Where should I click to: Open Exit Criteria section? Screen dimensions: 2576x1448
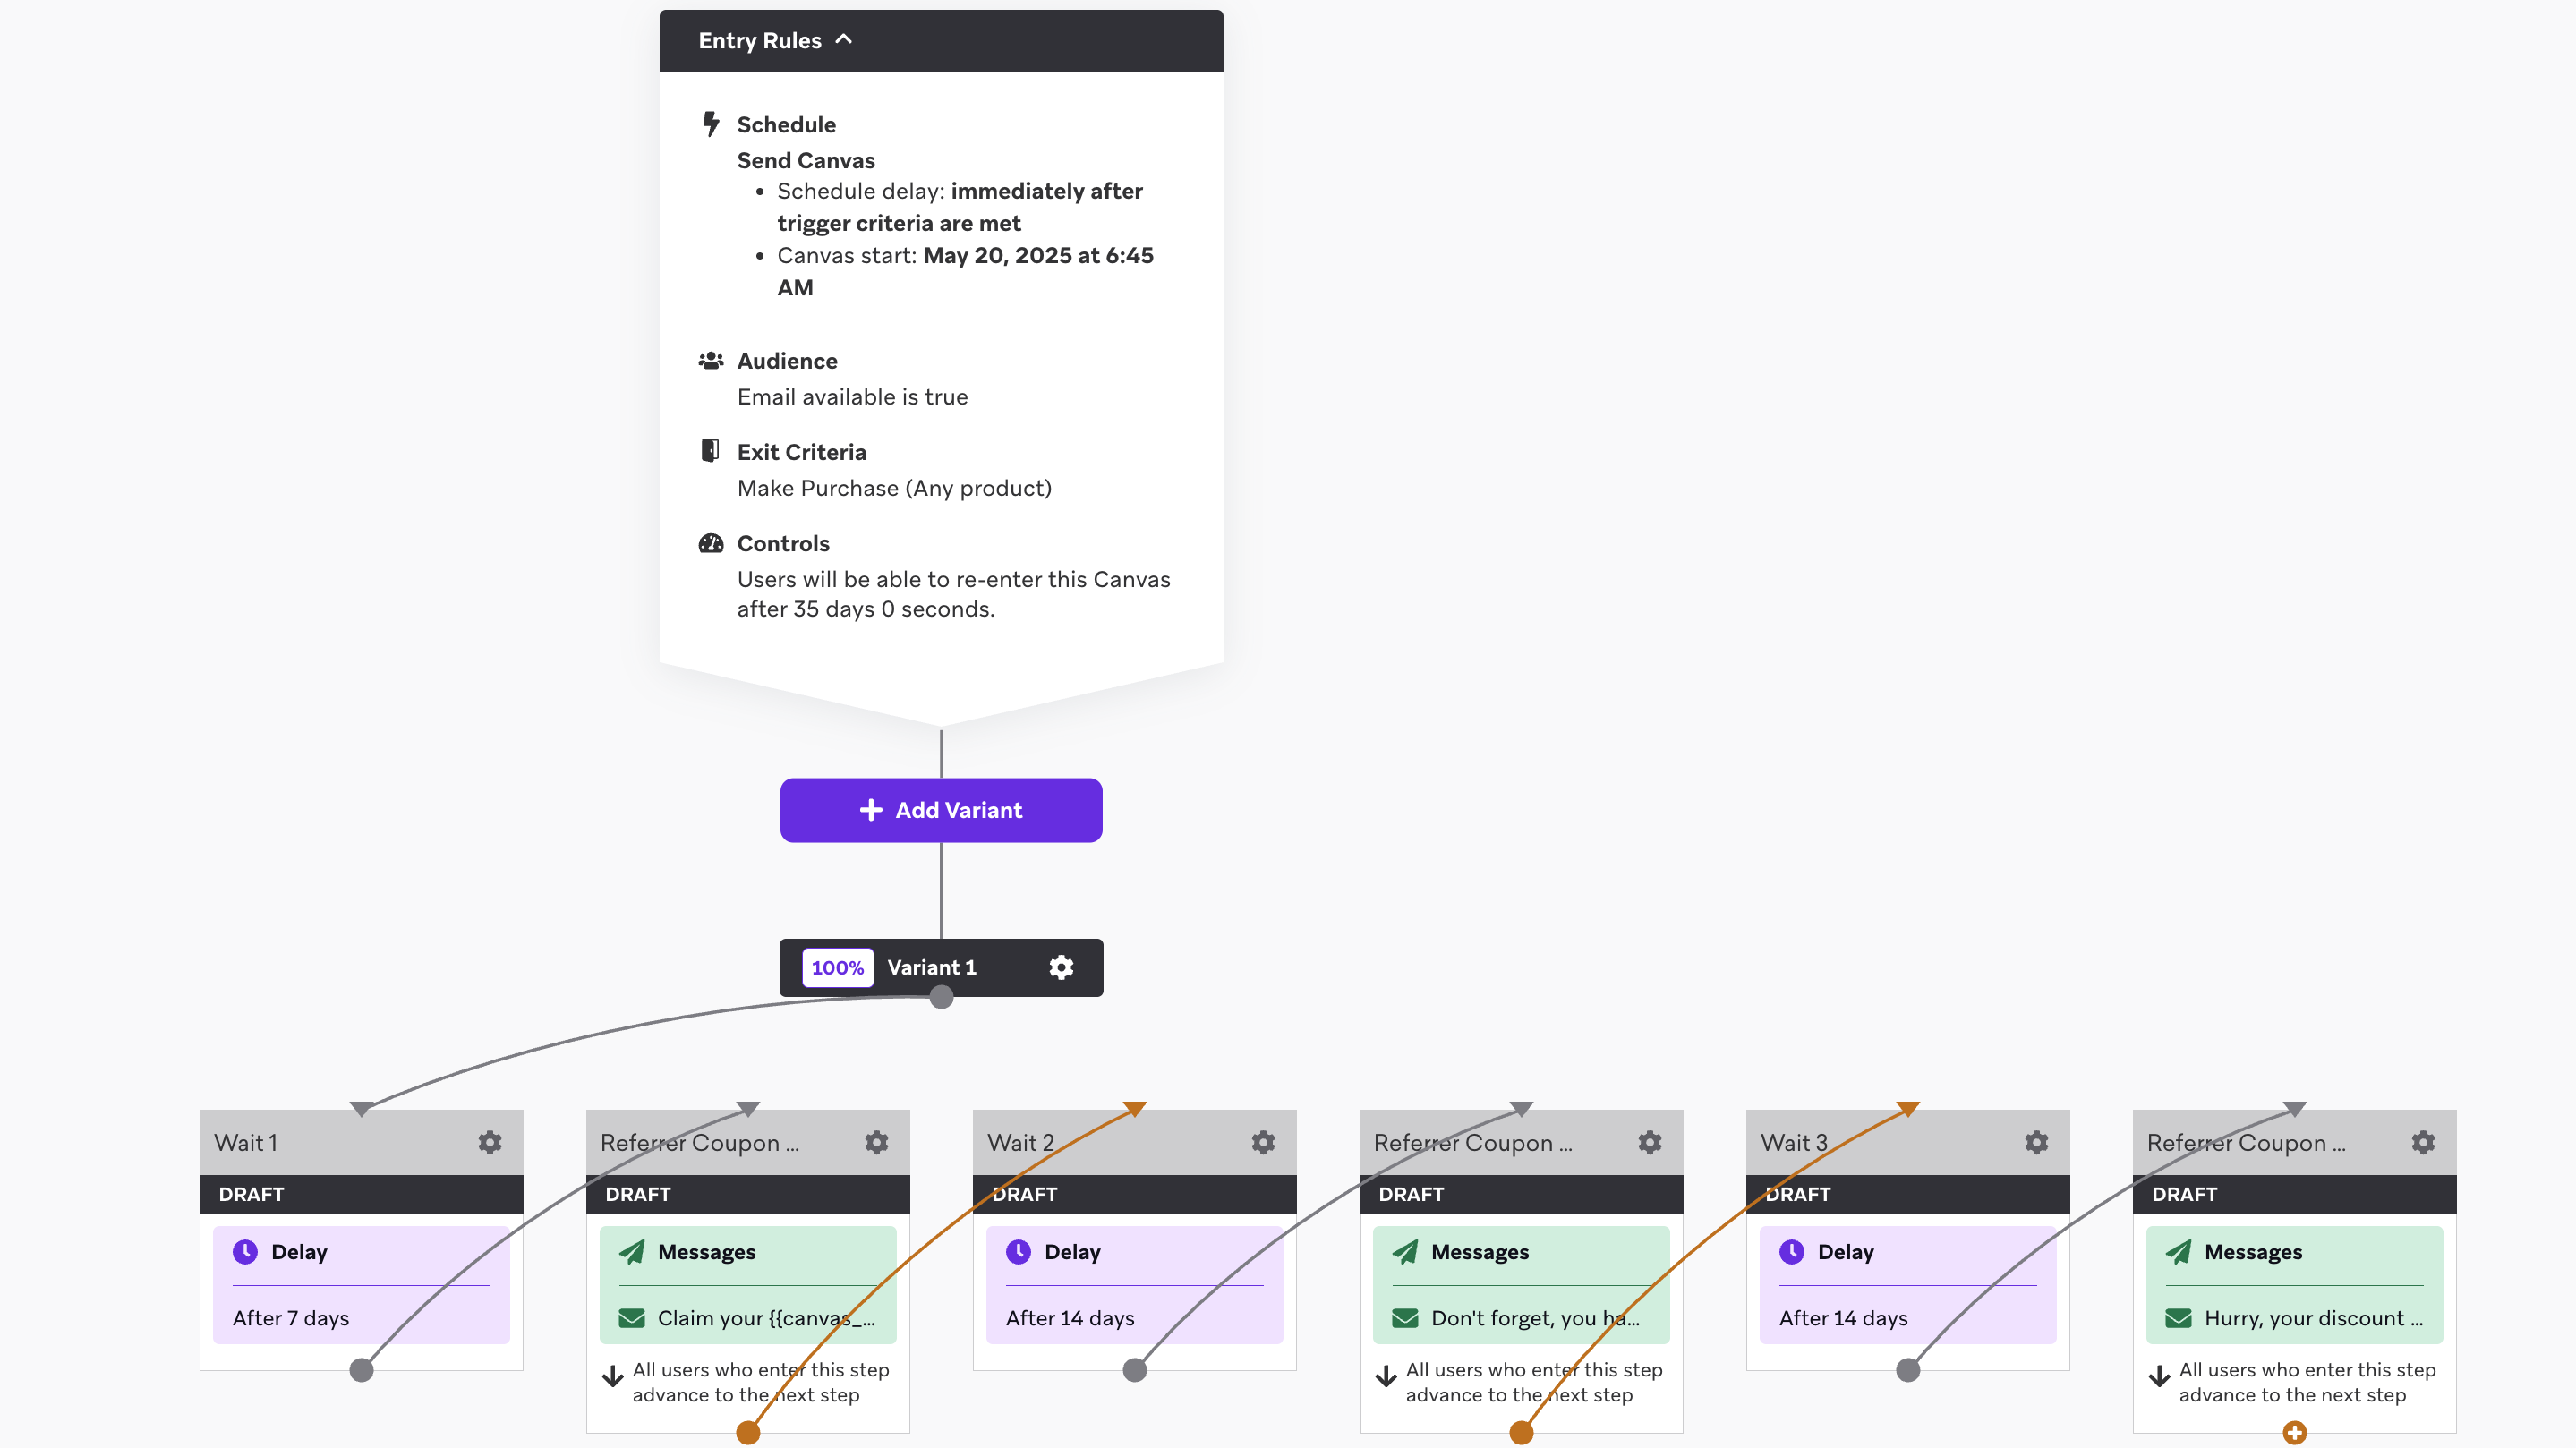[x=801, y=452]
